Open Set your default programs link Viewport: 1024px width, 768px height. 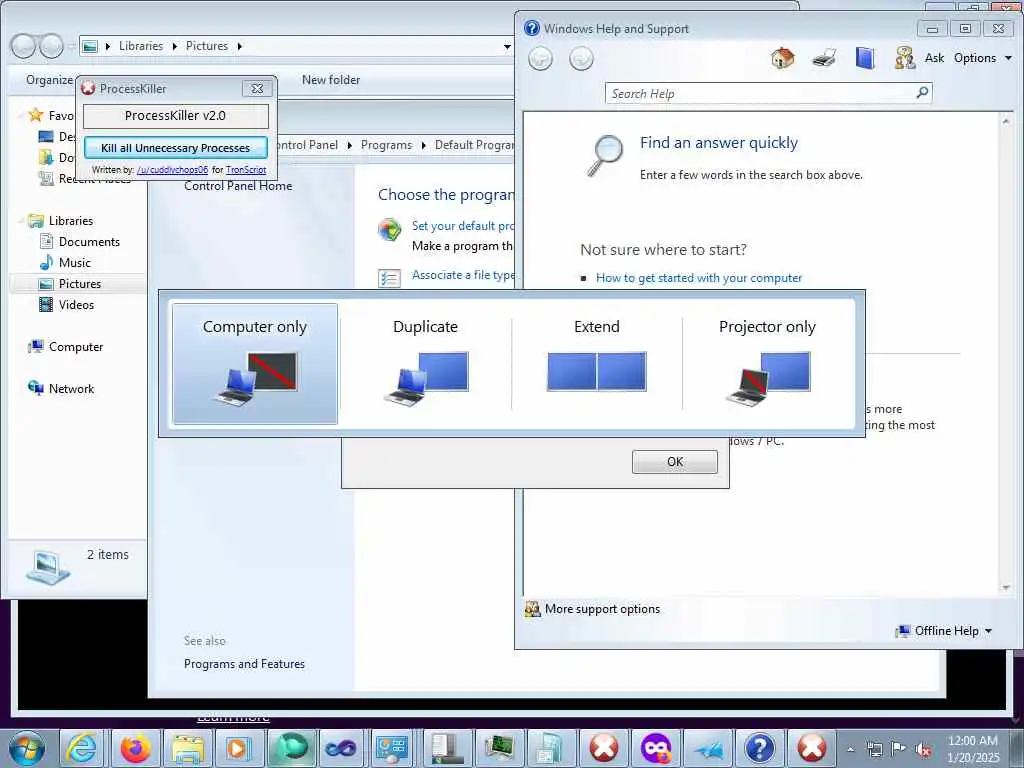click(x=463, y=226)
